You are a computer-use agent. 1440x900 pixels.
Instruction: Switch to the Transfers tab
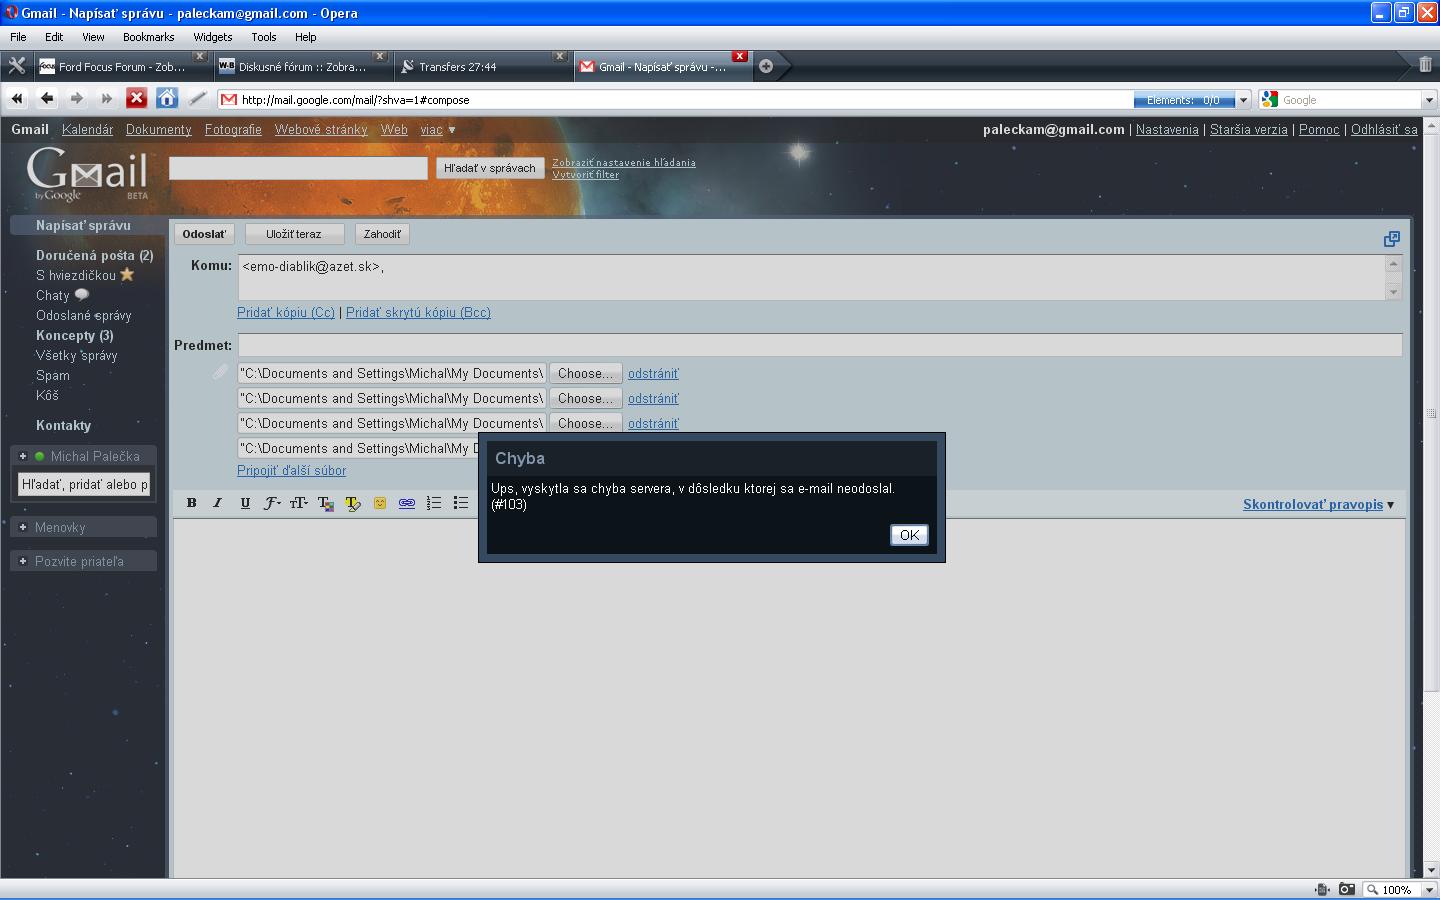pyautogui.click(x=470, y=67)
